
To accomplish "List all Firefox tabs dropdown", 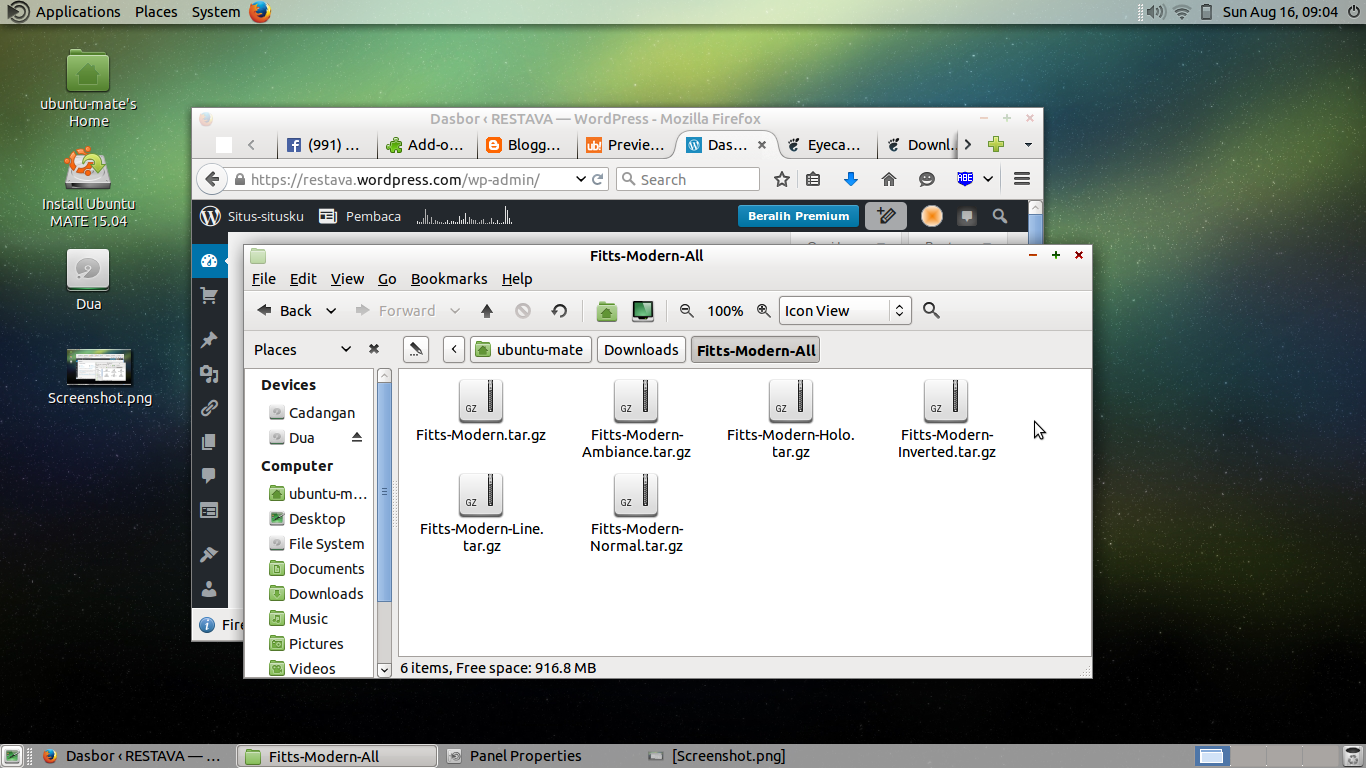I will click(x=1027, y=145).
